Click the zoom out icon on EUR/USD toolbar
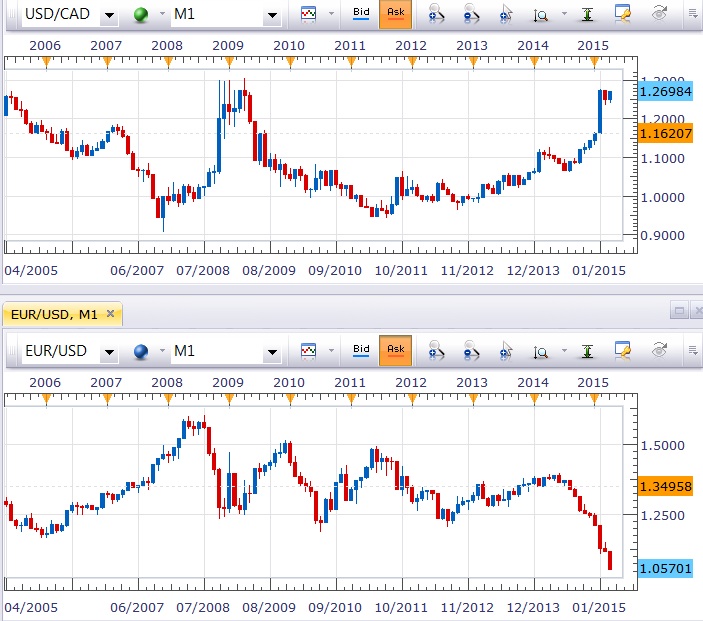This screenshot has width=703, height=621. tap(471, 350)
